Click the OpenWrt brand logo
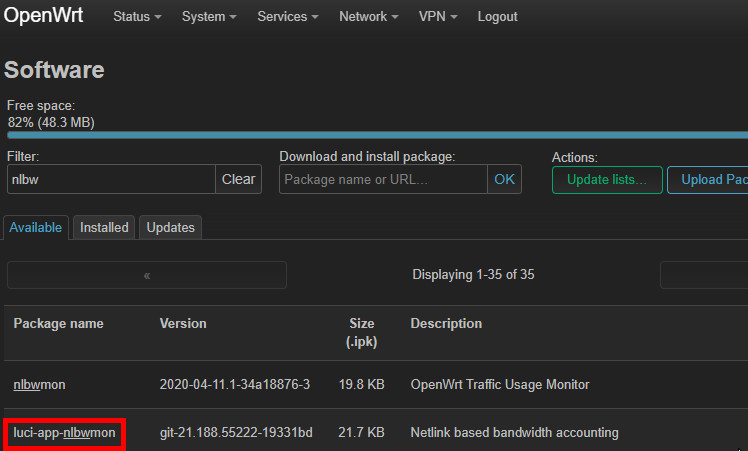 coord(45,16)
